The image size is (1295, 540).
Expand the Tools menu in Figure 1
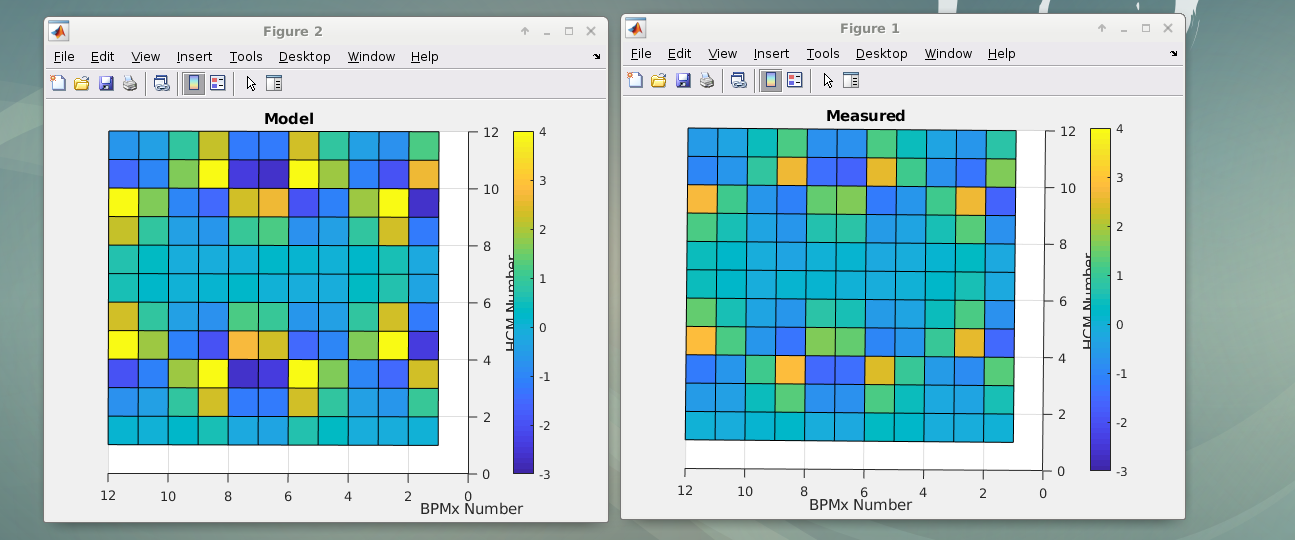tap(822, 54)
